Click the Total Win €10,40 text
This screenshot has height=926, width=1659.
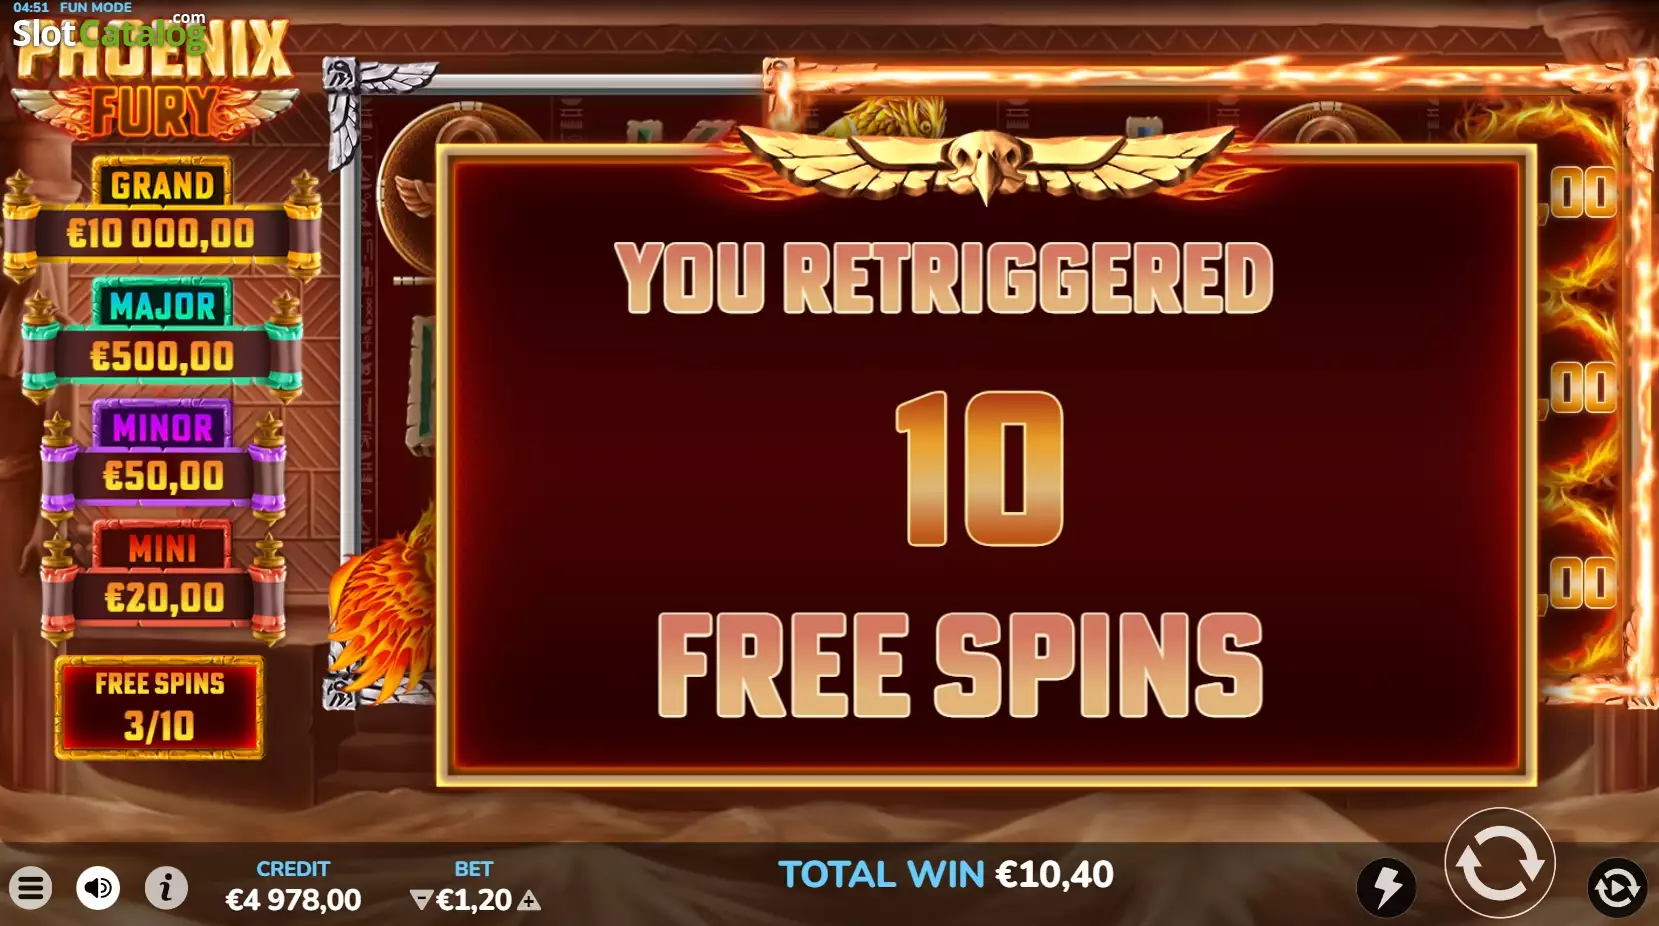point(946,875)
